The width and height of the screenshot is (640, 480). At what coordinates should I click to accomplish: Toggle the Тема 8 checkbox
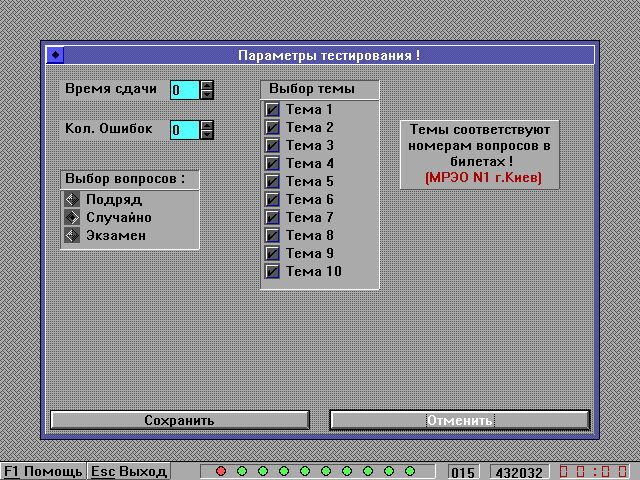point(272,235)
